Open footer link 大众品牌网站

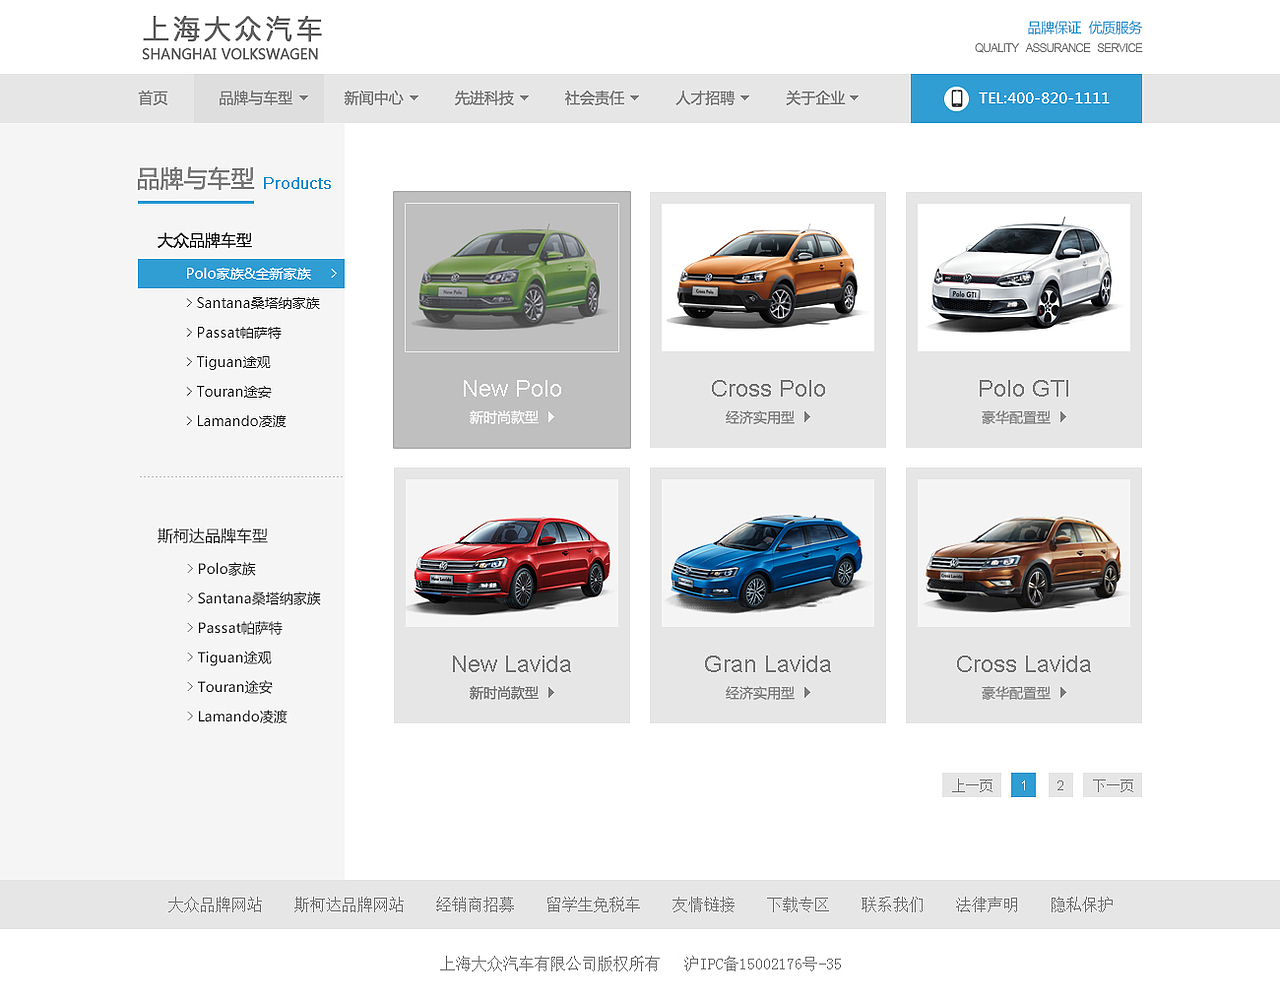tap(215, 905)
